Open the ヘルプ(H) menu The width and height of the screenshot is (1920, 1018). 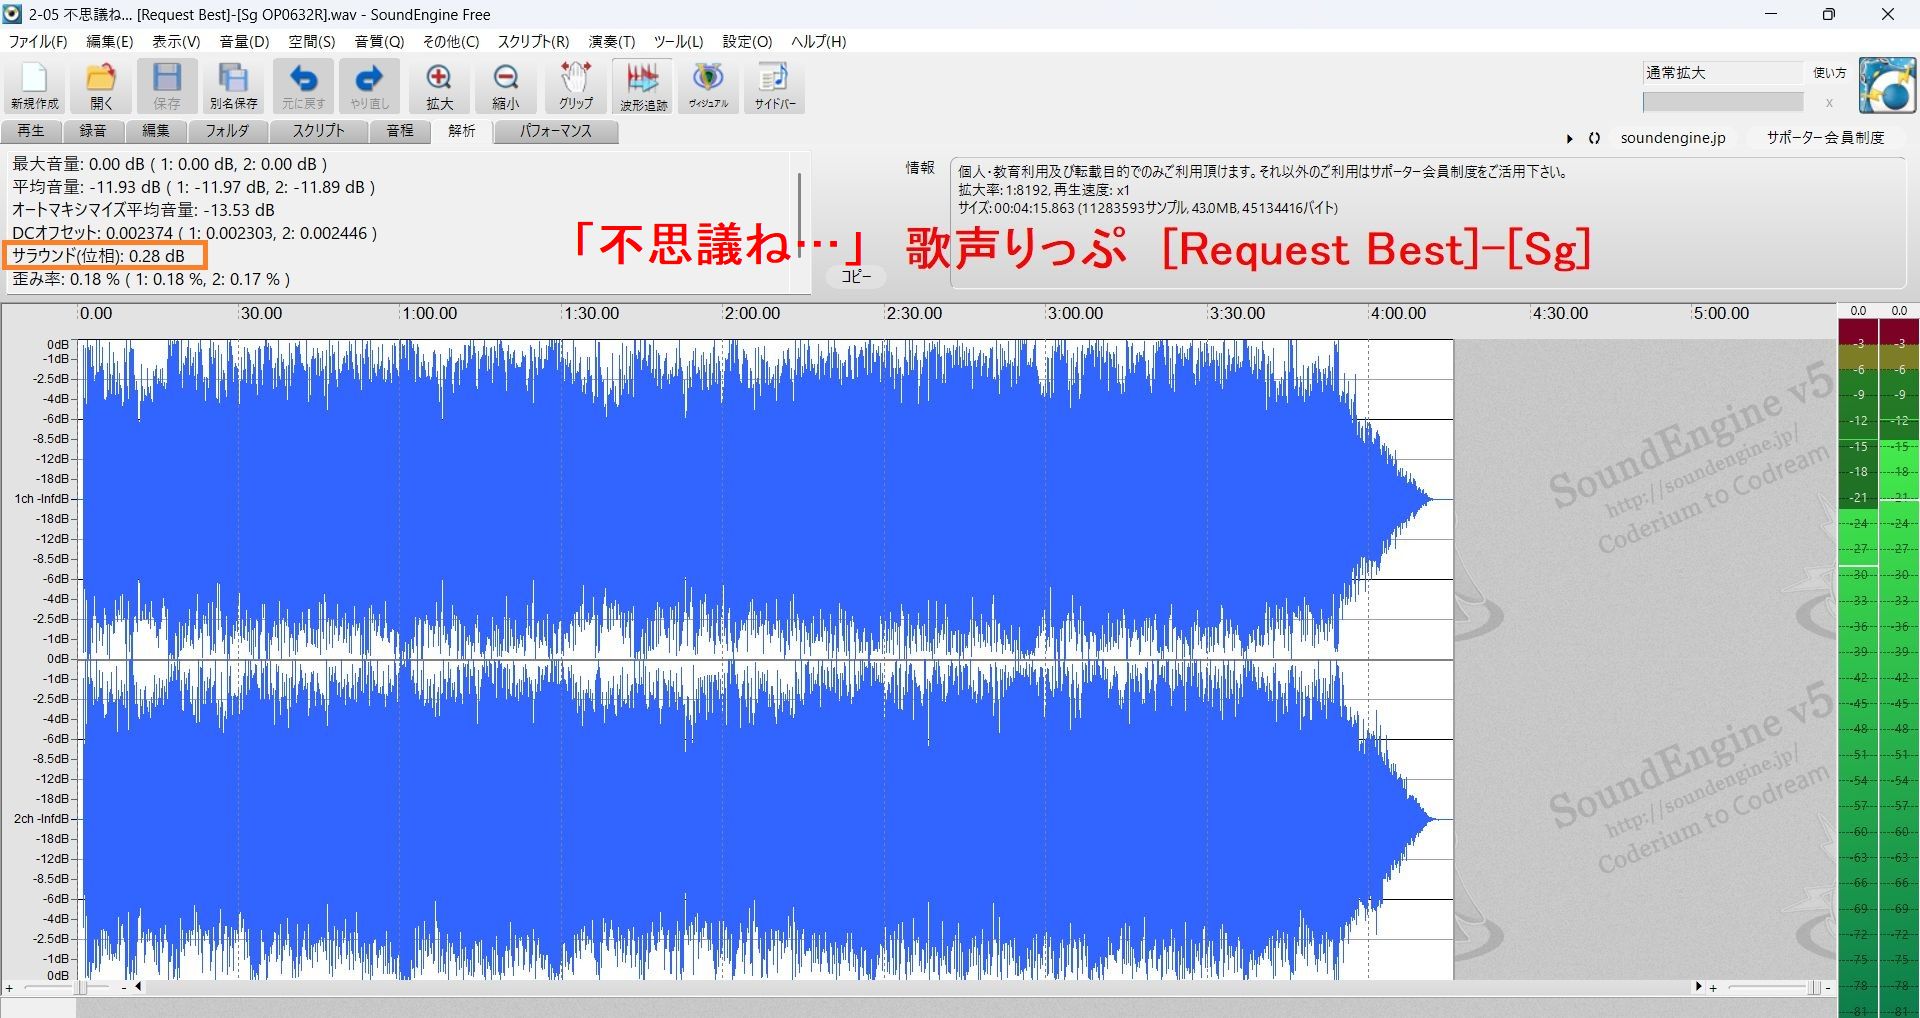[x=818, y=41]
